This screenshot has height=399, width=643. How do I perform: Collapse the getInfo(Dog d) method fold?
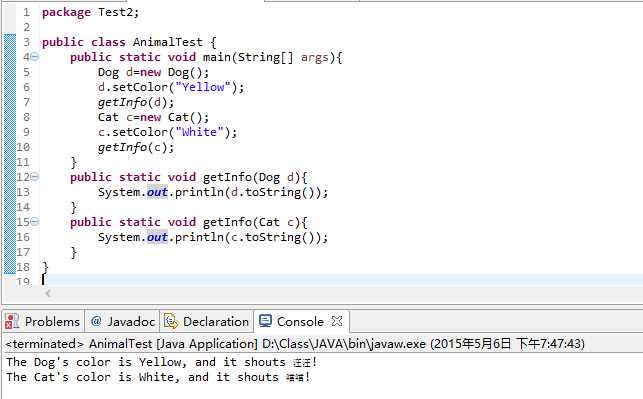point(35,177)
